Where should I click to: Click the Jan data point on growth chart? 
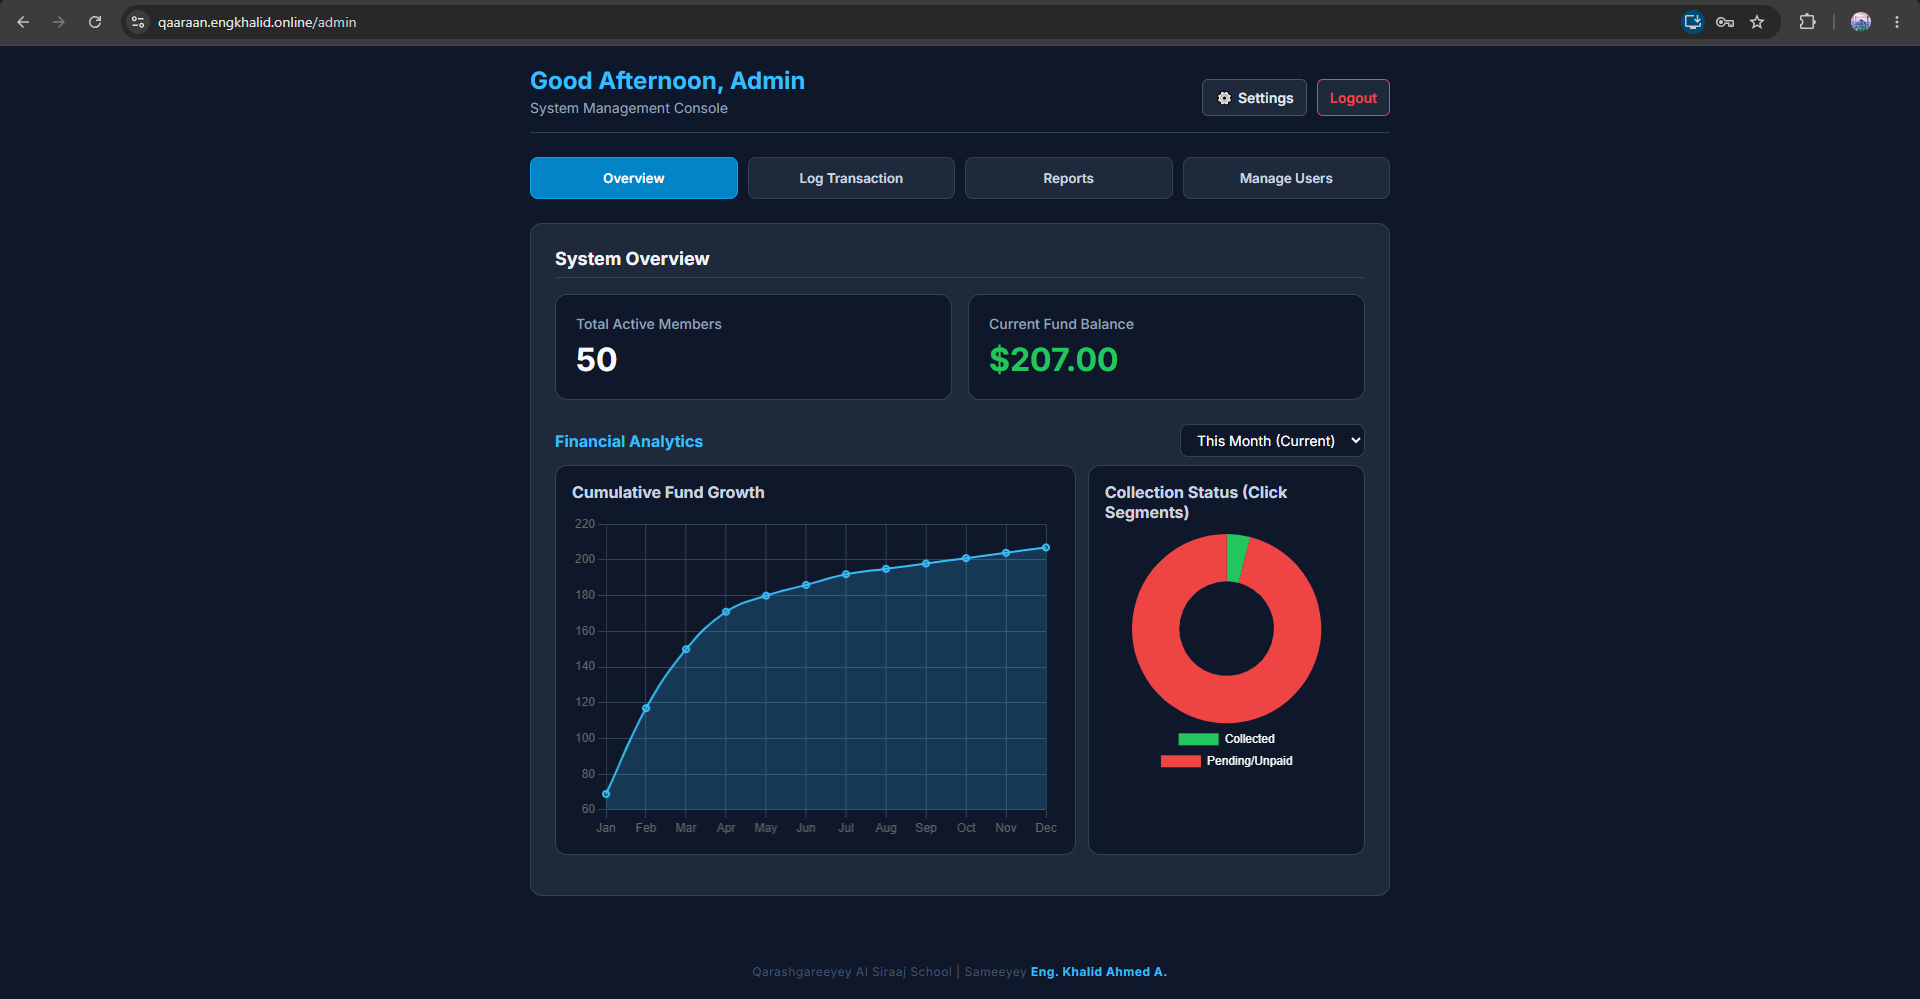606,794
